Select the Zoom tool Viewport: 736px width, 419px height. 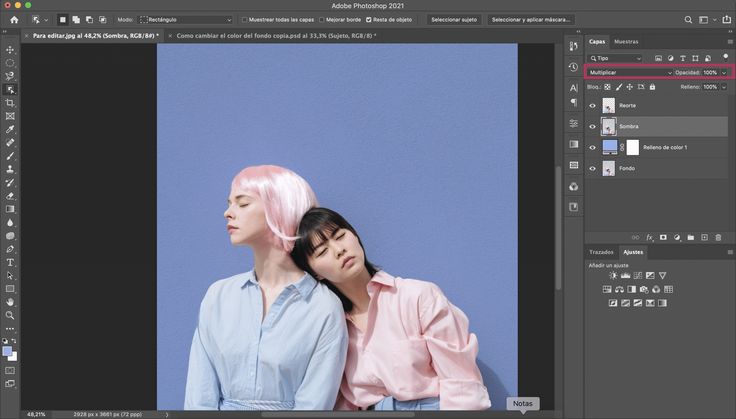click(10, 315)
